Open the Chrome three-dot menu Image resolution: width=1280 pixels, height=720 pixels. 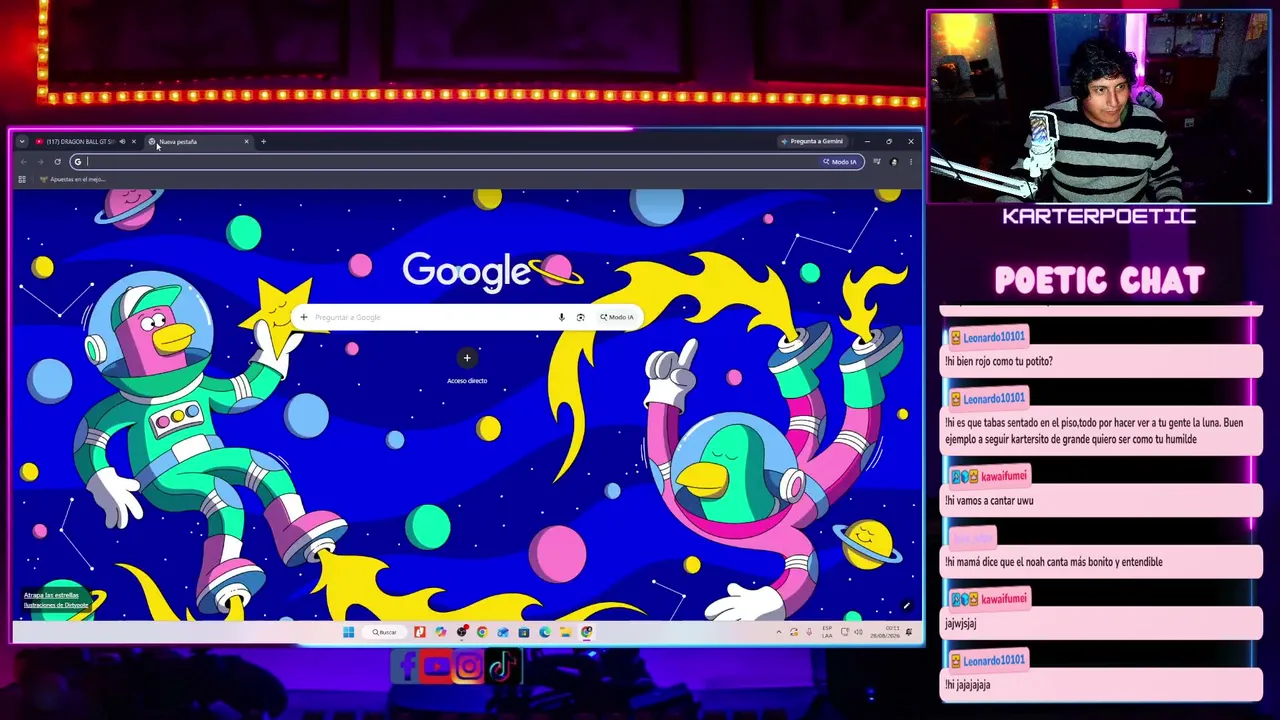coord(910,162)
